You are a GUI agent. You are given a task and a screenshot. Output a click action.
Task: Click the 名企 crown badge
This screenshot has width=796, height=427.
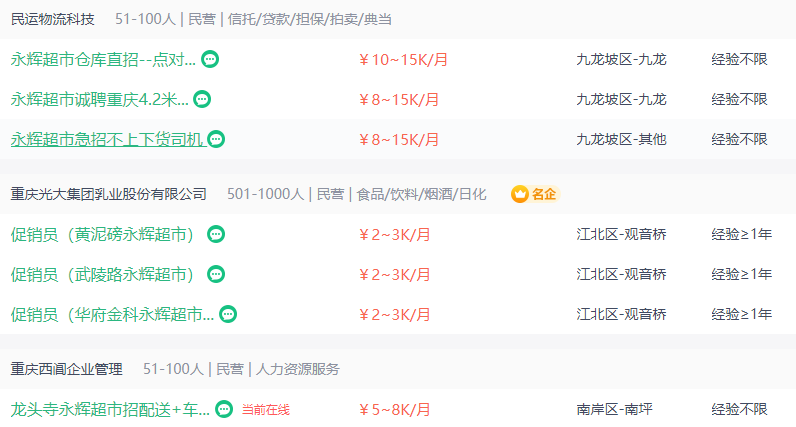tap(535, 194)
